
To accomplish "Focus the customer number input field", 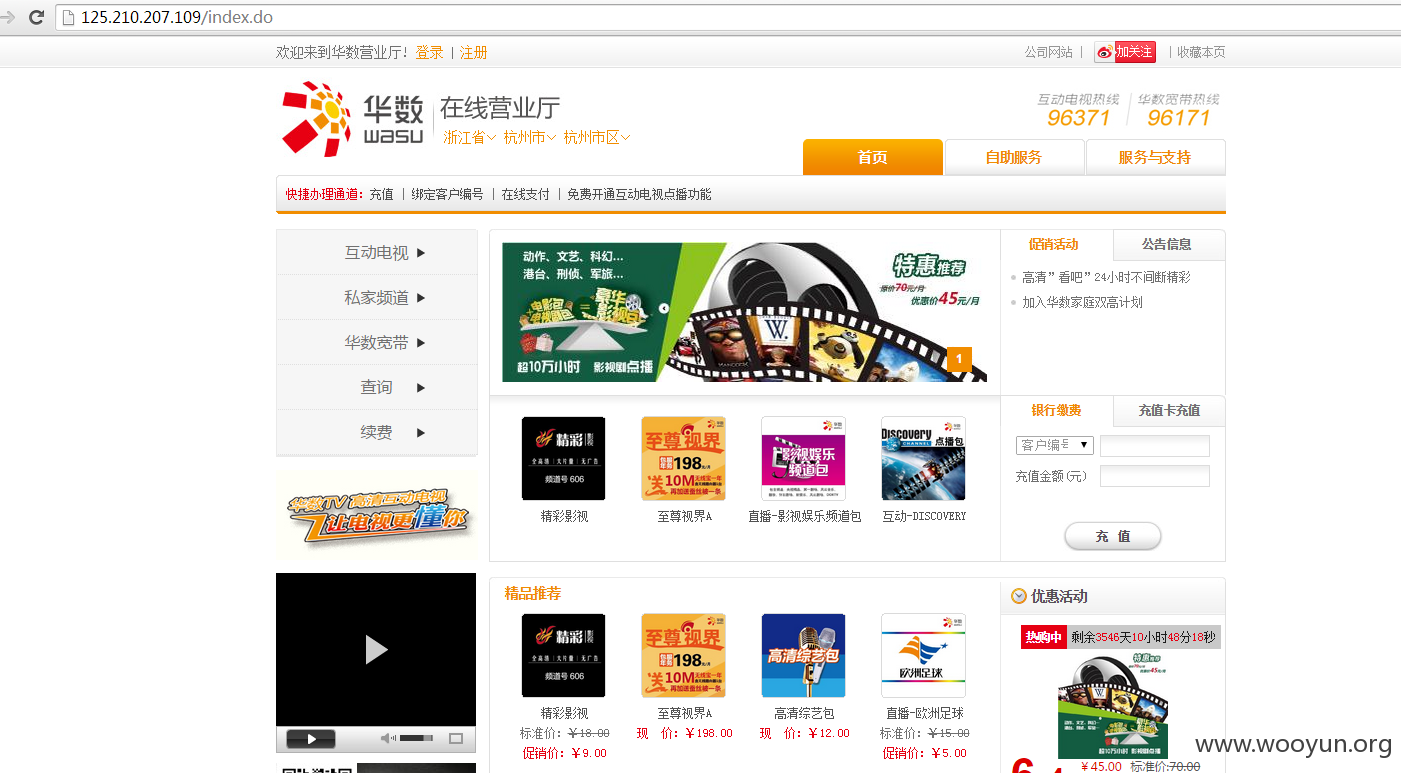I will coord(1155,446).
